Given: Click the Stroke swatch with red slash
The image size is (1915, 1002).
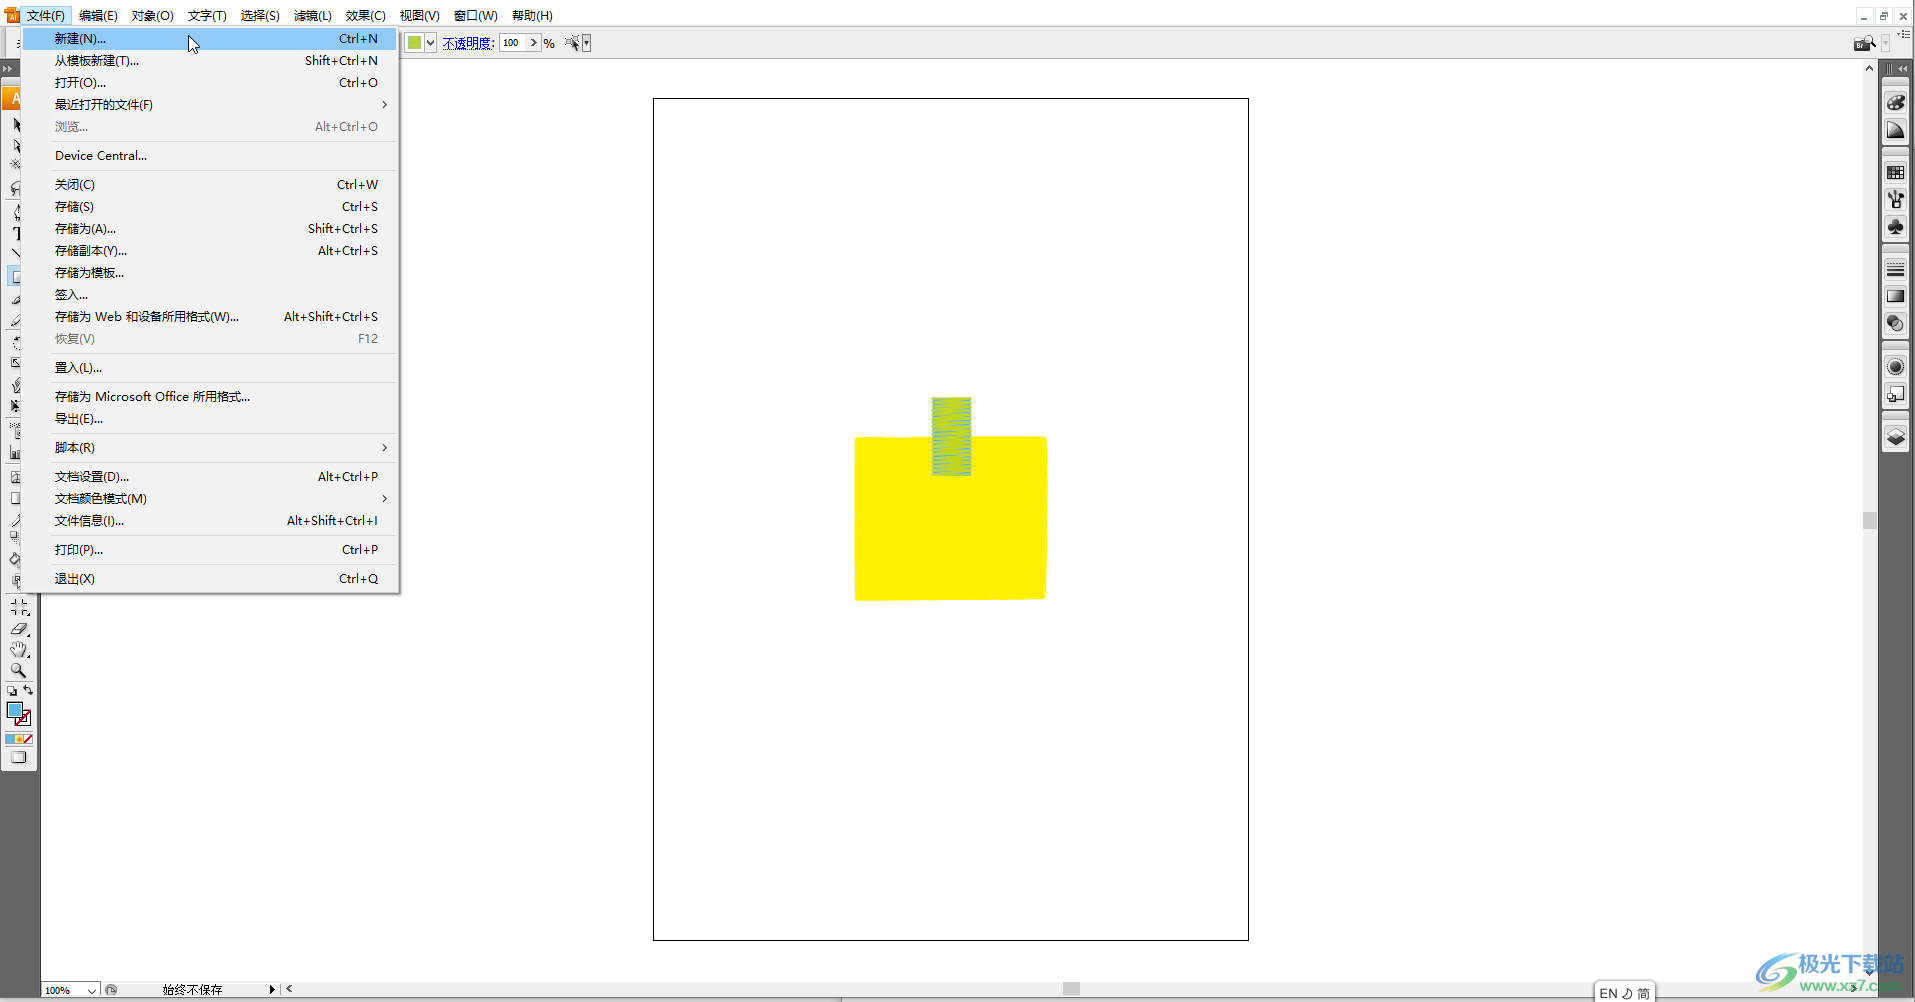Looking at the screenshot, I should pyautogui.click(x=23, y=718).
